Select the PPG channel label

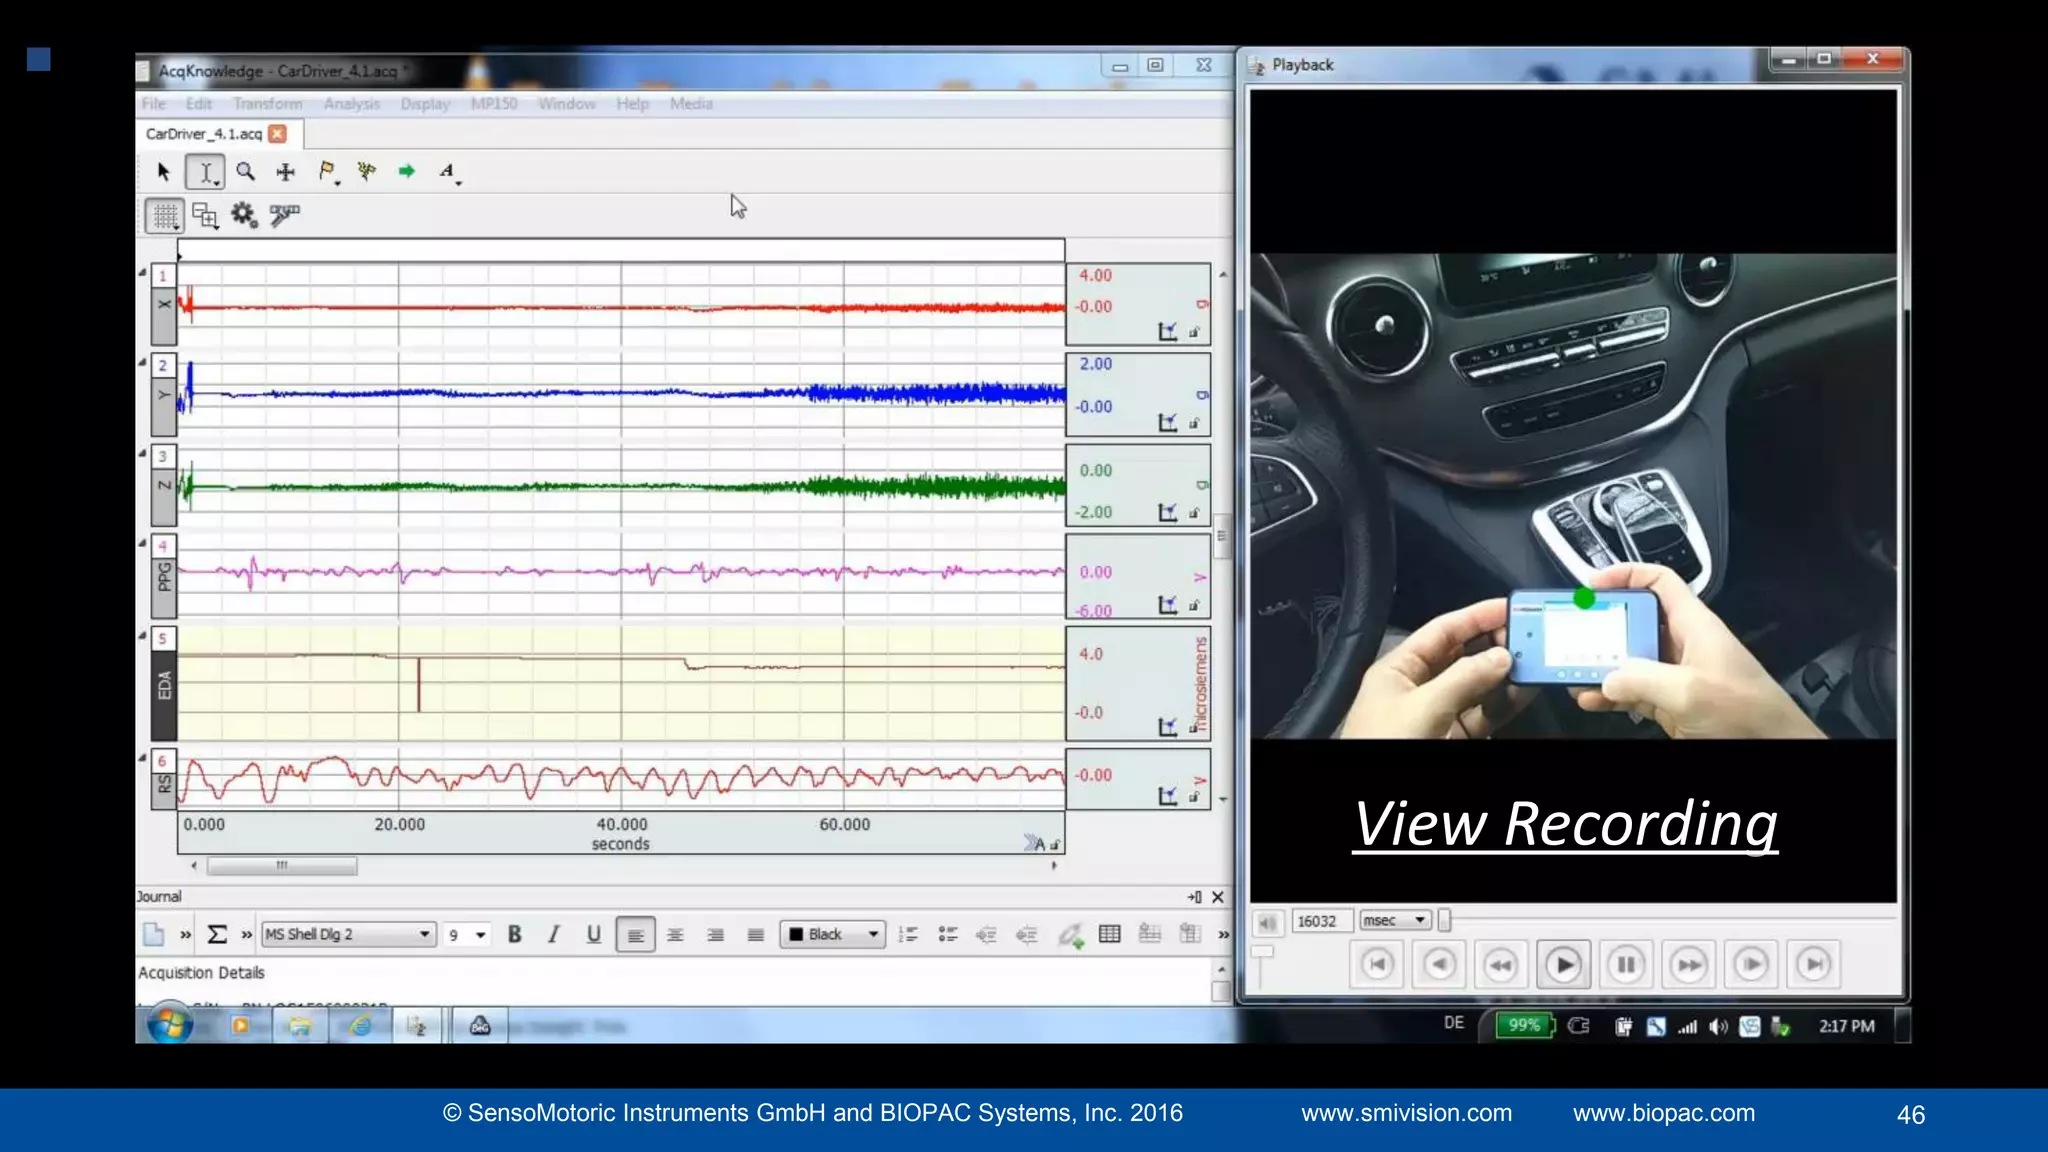pos(164,587)
